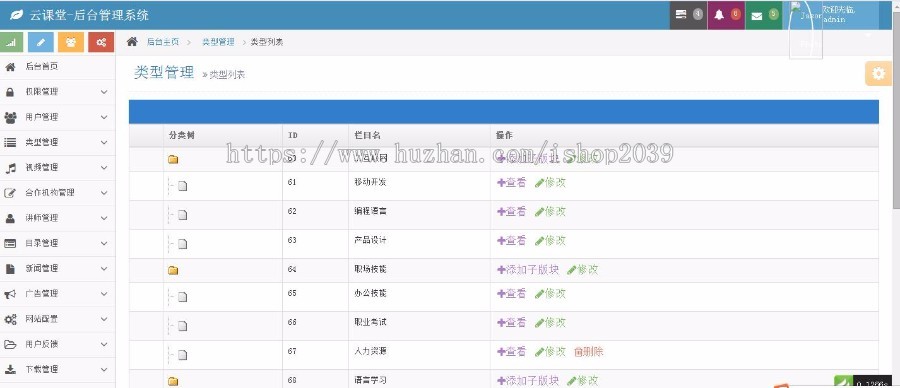This screenshot has height=388, width=900.
Task: Click the music note icon for 视频管理
Action: pos(10,168)
